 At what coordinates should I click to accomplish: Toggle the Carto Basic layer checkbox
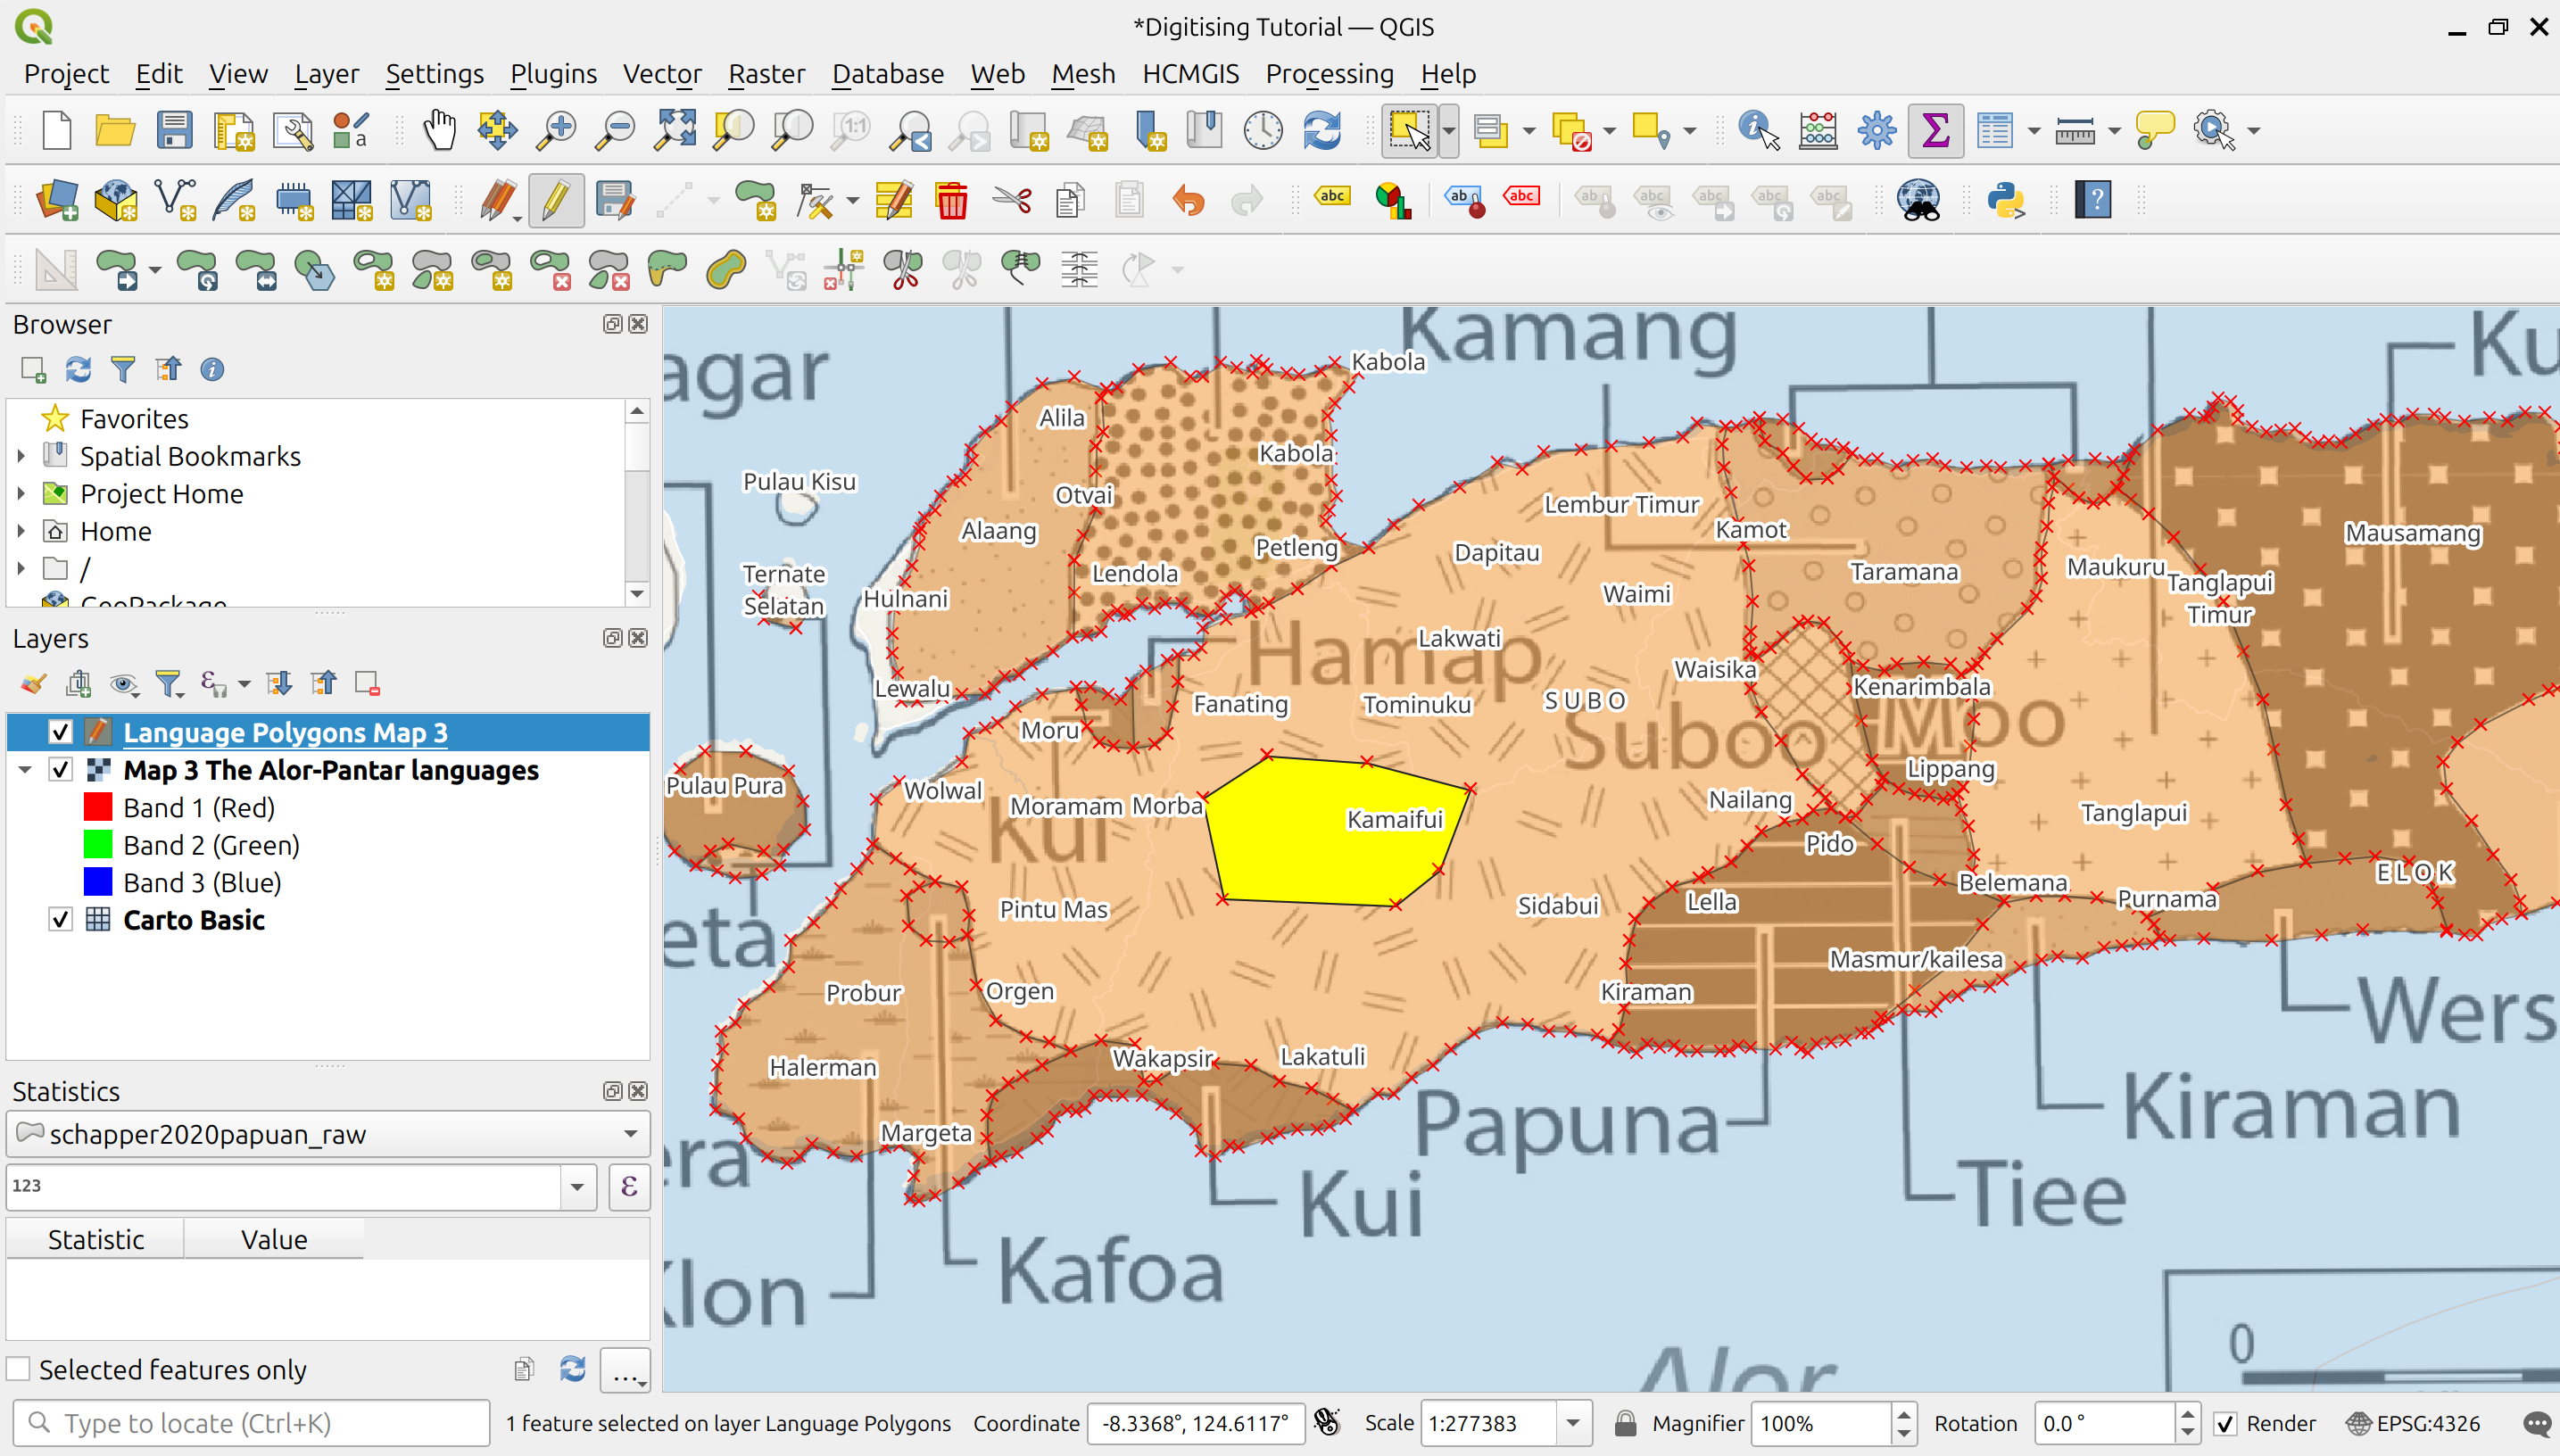click(x=61, y=920)
